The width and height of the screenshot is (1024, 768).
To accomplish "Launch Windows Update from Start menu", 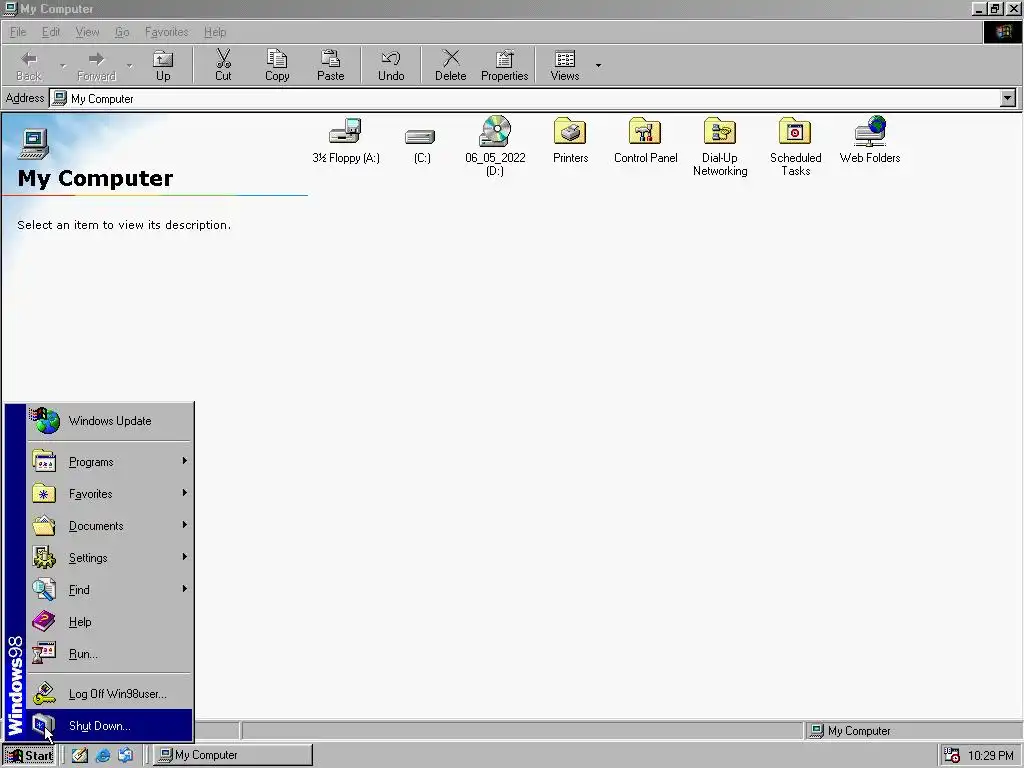I will 110,421.
